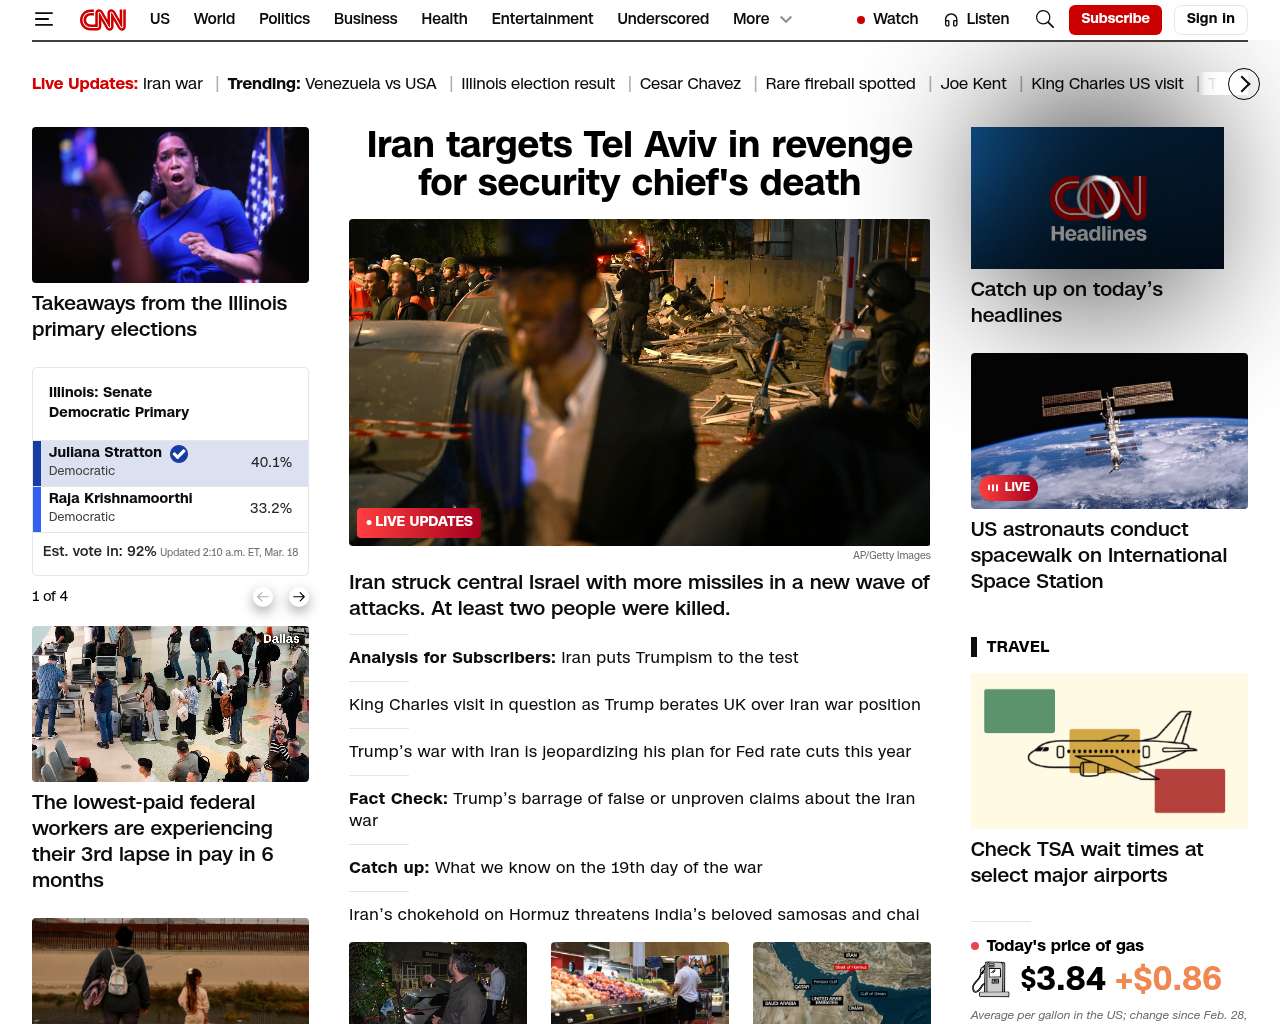The height and width of the screenshot is (1024, 1280).
Task: Click the LIVE UPDATES badge on photo
Action: pos(419,522)
